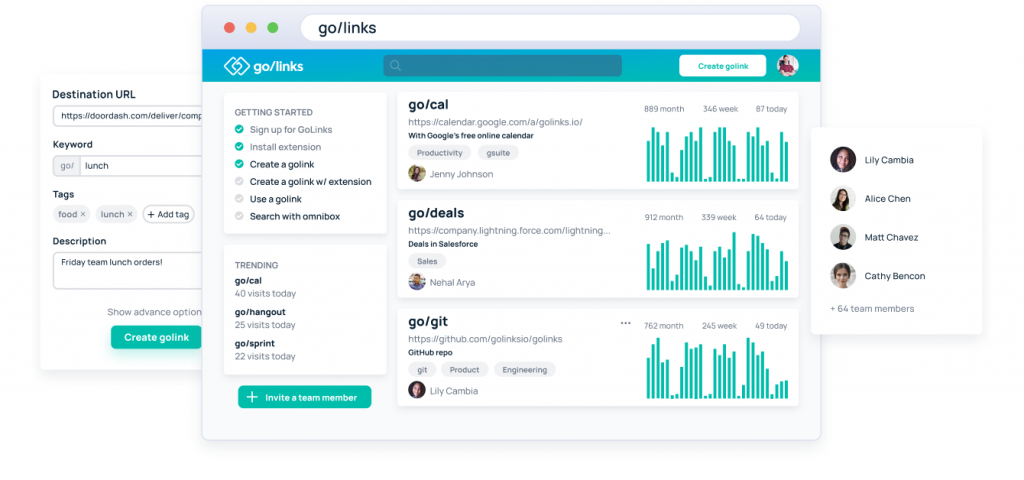Check Create a golink w/ extension step
The width and height of the screenshot is (1024, 480).
click(x=239, y=182)
